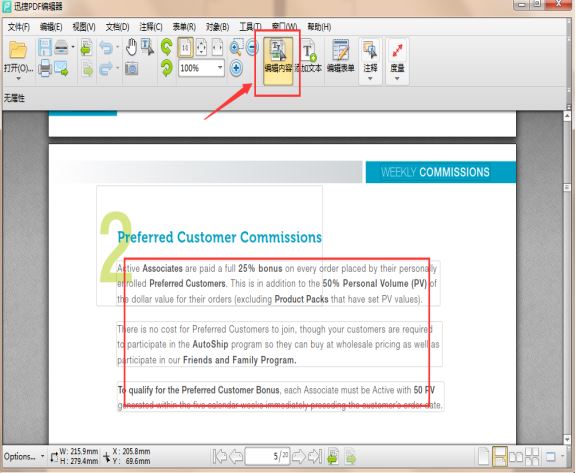
Task: Select the Hand tool
Action: tap(132, 47)
